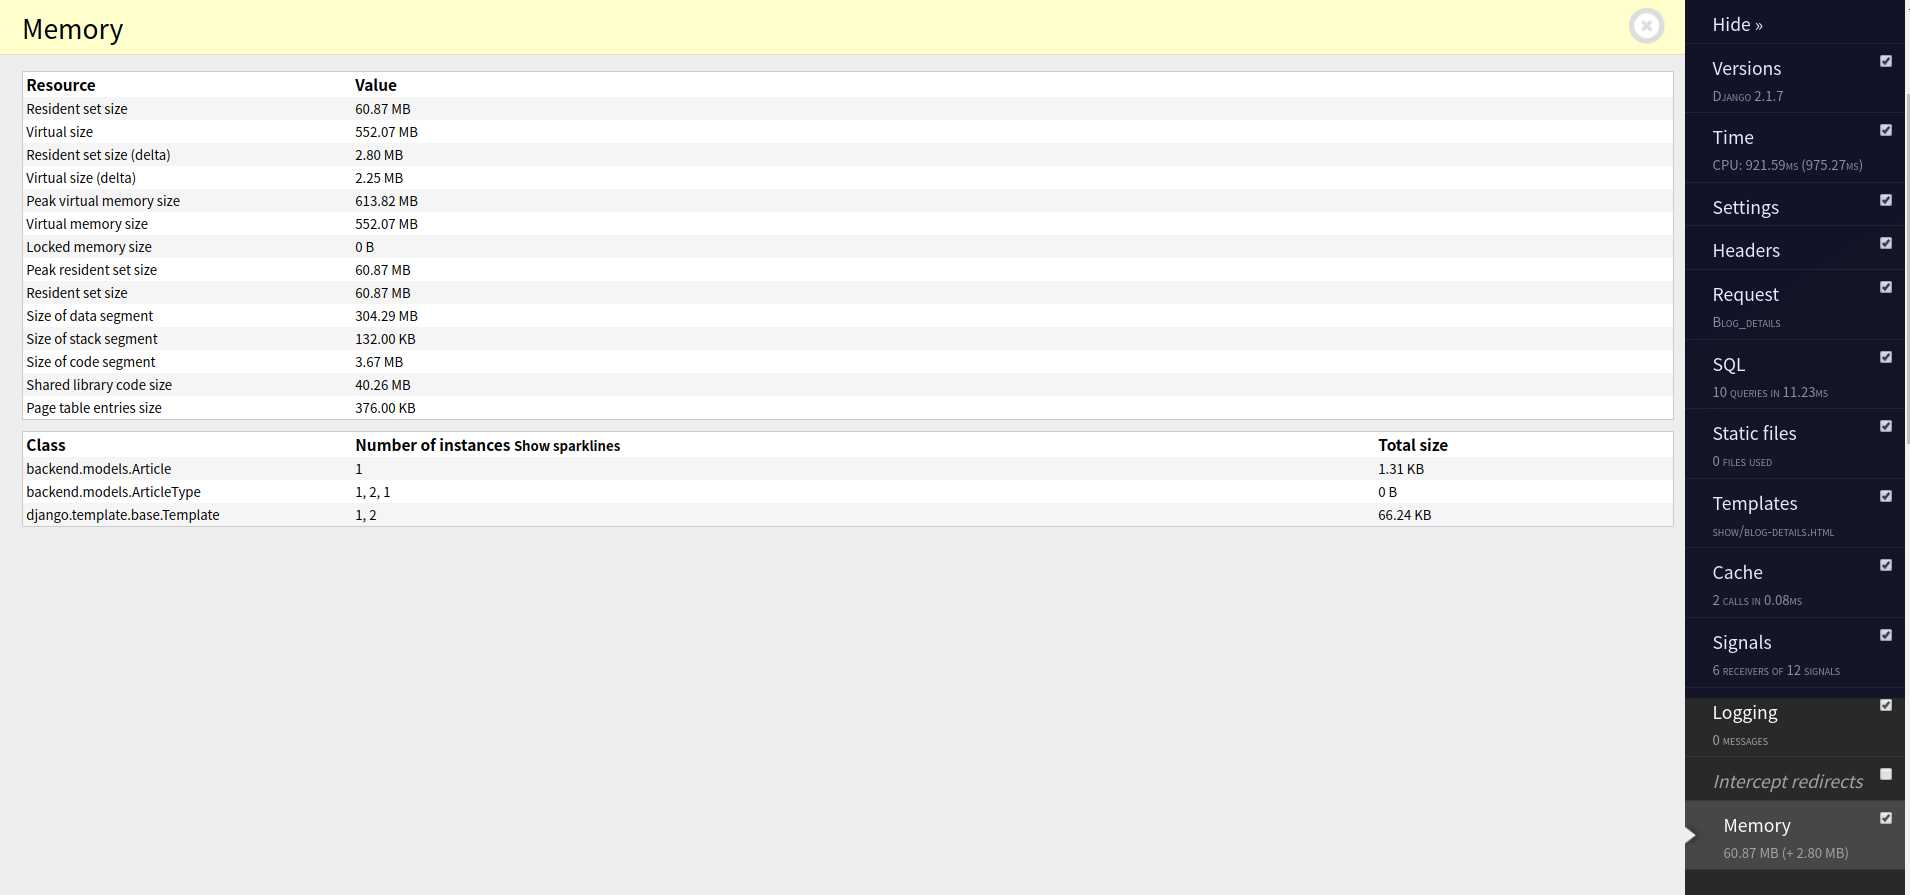Image resolution: width=1910 pixels, height=895 pixels.
Task: Uncheck the Settings panel checkbox
Action: [x=1886, y=200]
